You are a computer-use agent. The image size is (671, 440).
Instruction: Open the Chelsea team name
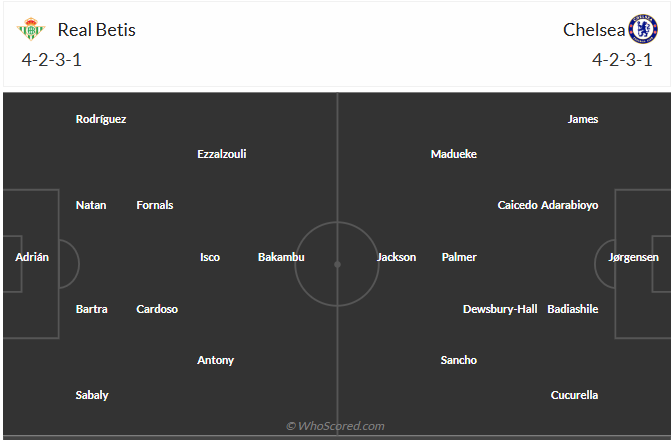pos(593,30)
